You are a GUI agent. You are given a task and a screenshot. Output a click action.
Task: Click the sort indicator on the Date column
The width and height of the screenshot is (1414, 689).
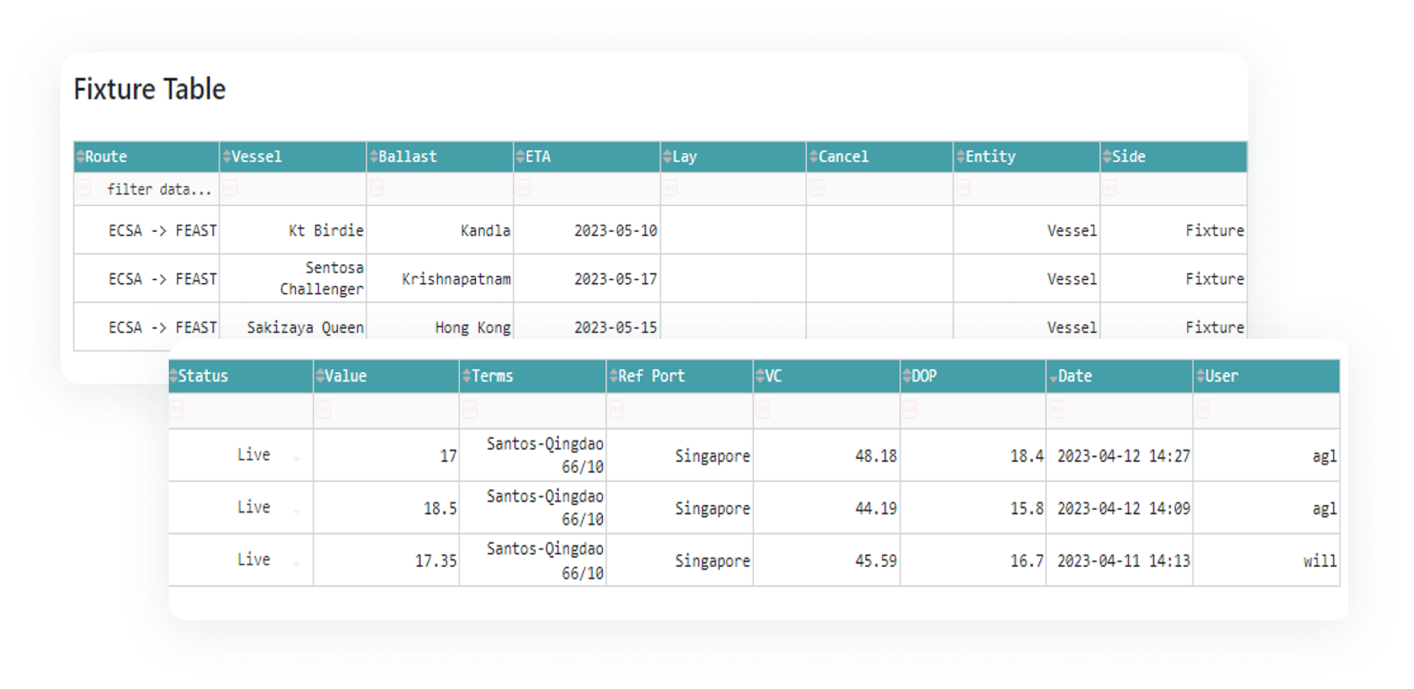click(1053, 377)
